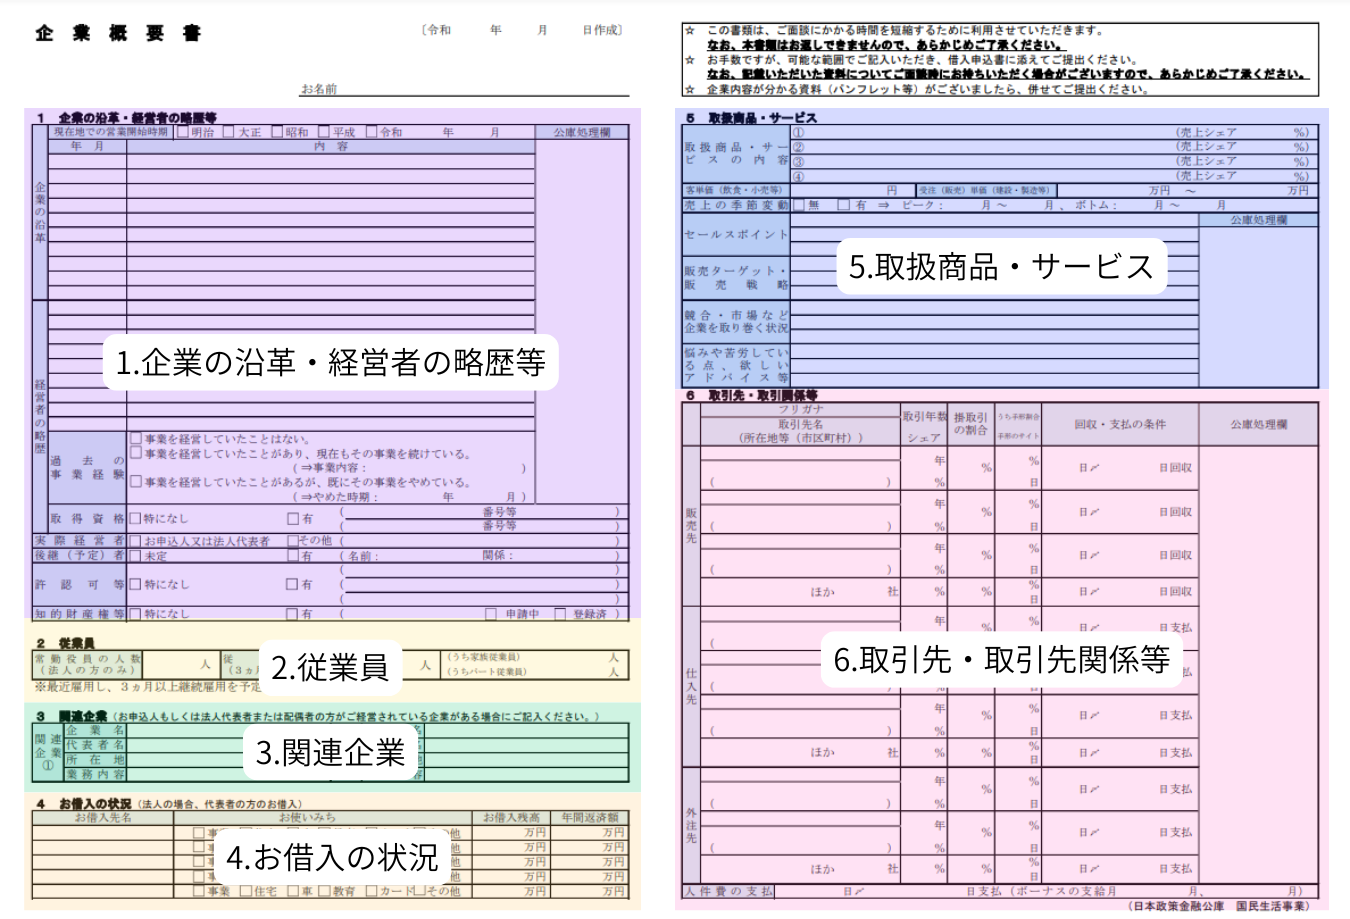Click the 5.取扱商品・サービス overlay label
This screenshot has width=1350, height=919.
(1001, 266)
